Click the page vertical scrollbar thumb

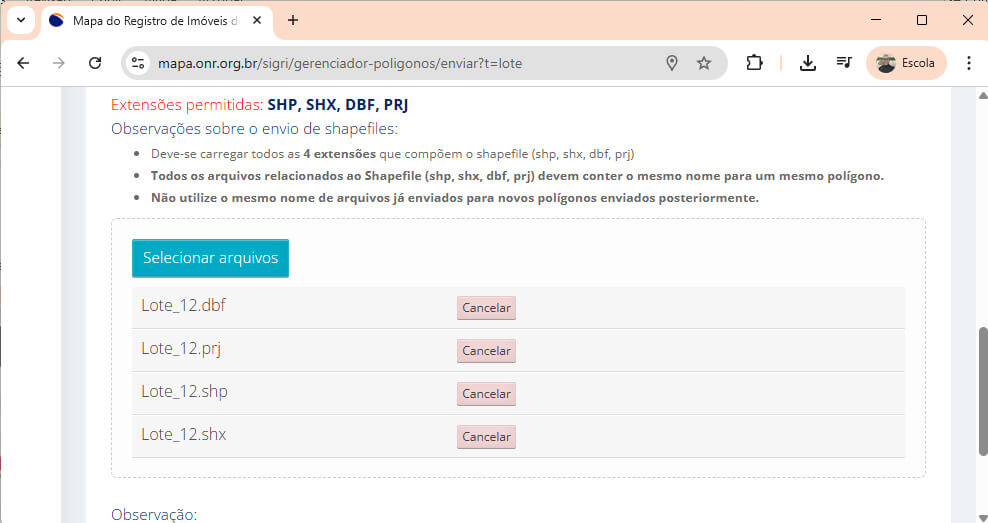click(983, 391)
